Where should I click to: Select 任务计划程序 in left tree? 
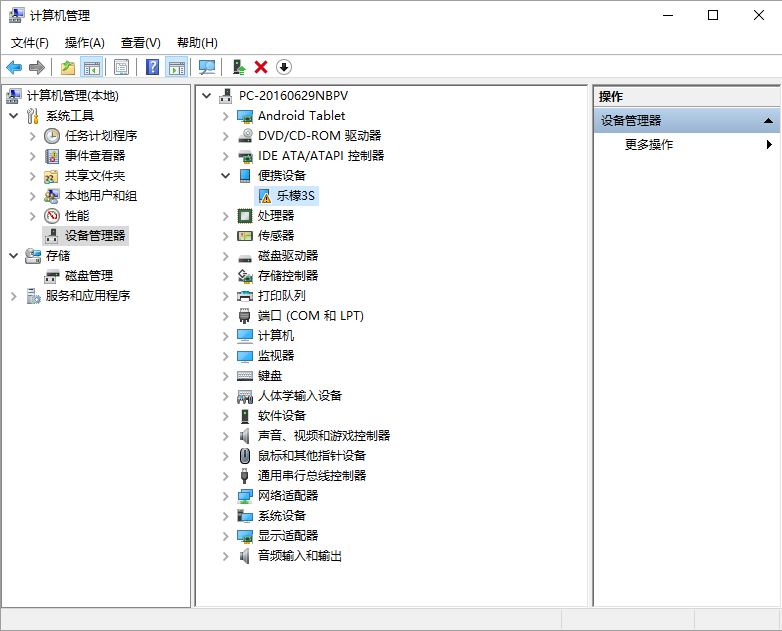100,136
